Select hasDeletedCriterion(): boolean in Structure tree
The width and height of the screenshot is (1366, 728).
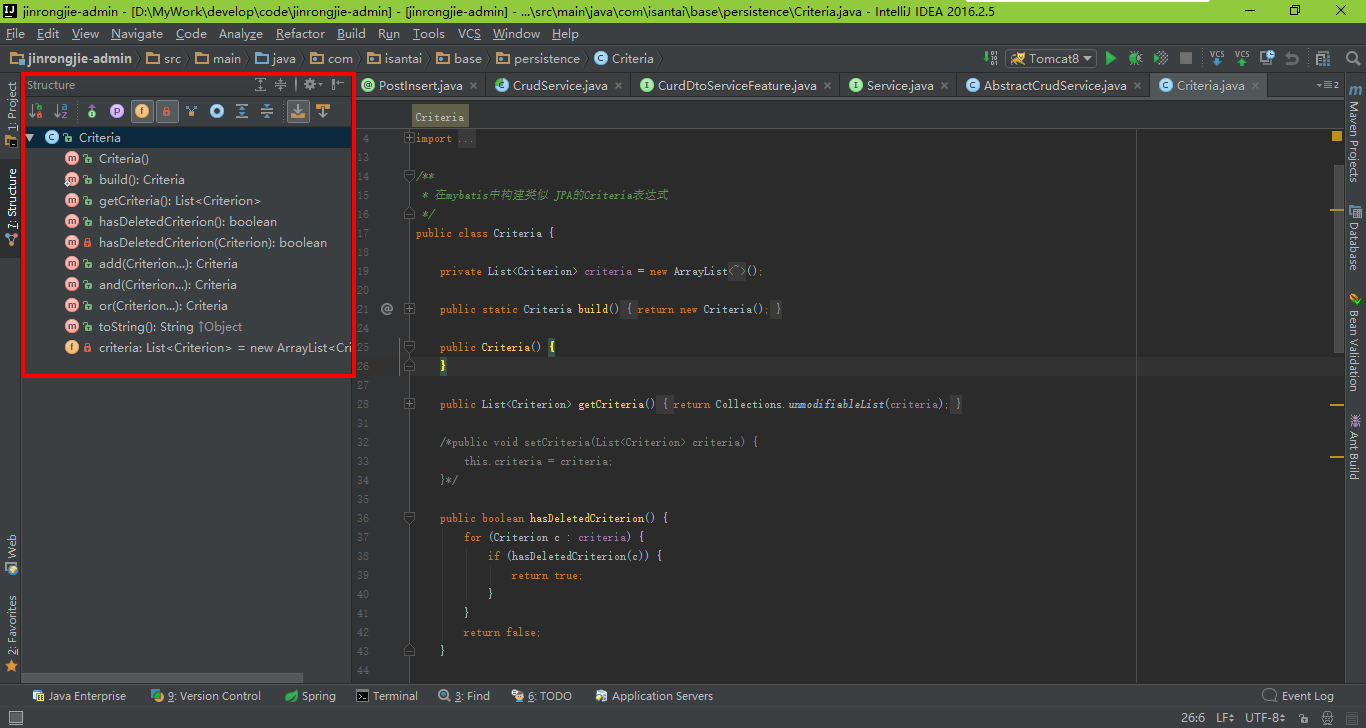187,222
